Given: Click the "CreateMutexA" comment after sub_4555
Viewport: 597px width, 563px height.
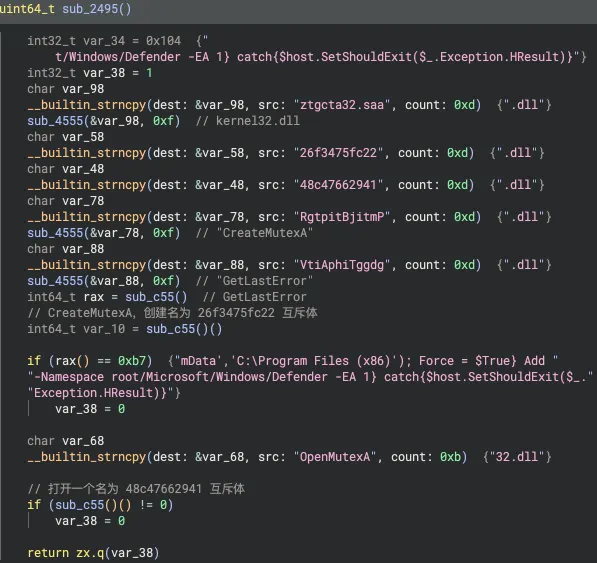Looking at the screenshot, I should [254, 233].
